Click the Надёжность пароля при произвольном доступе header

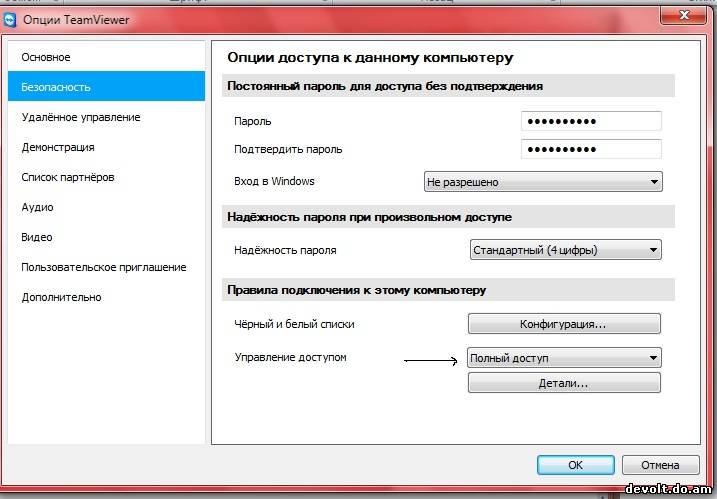point(448,217)
